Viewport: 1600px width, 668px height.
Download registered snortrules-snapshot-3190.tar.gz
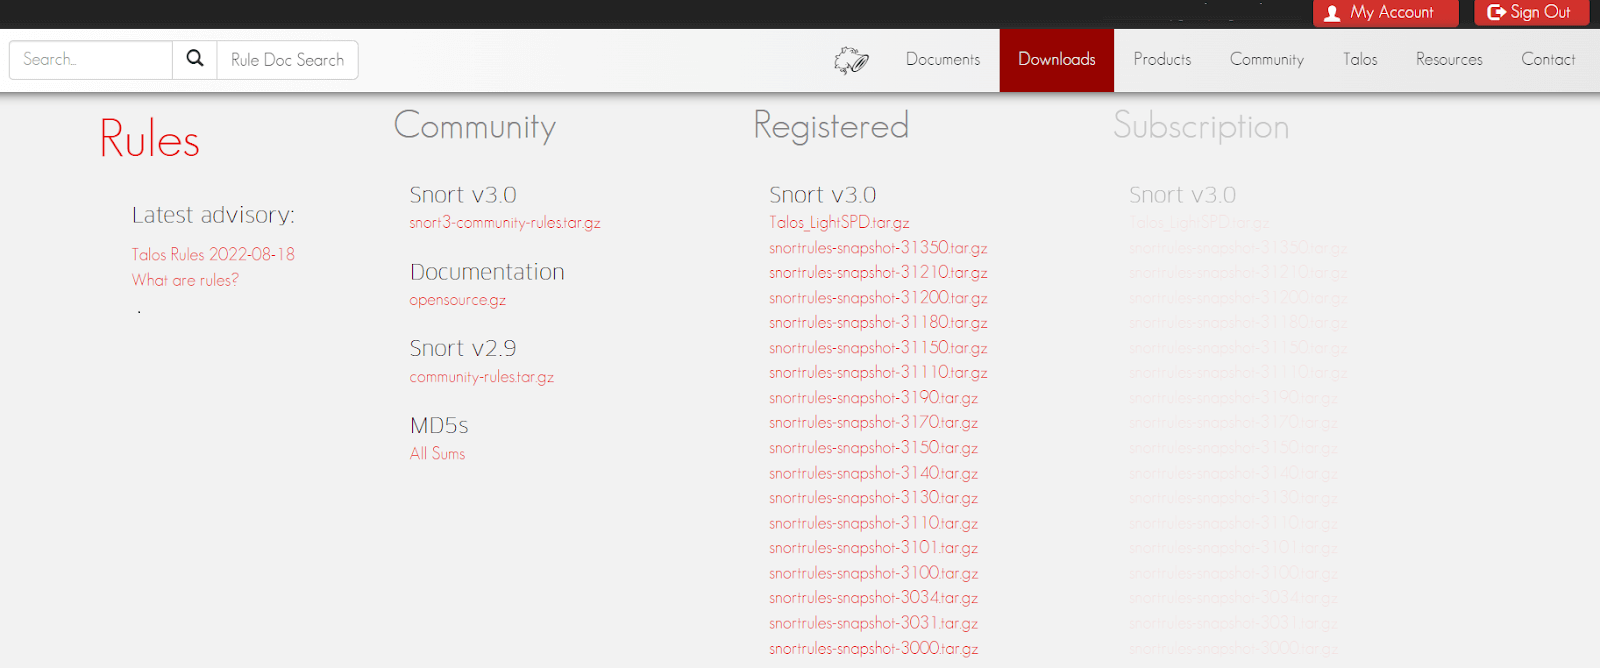point(874,398)
